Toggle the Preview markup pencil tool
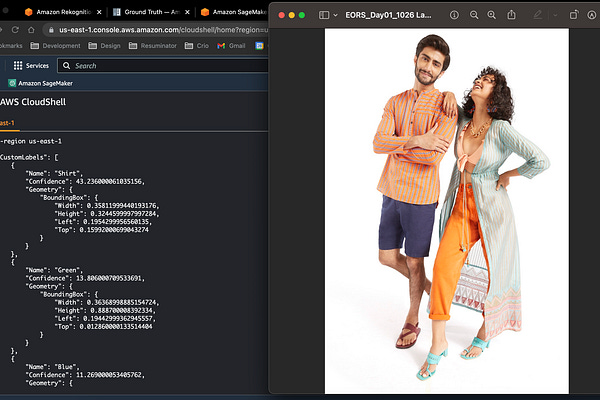Viewport: 600px width, 400px height. (x=538, y=15)
